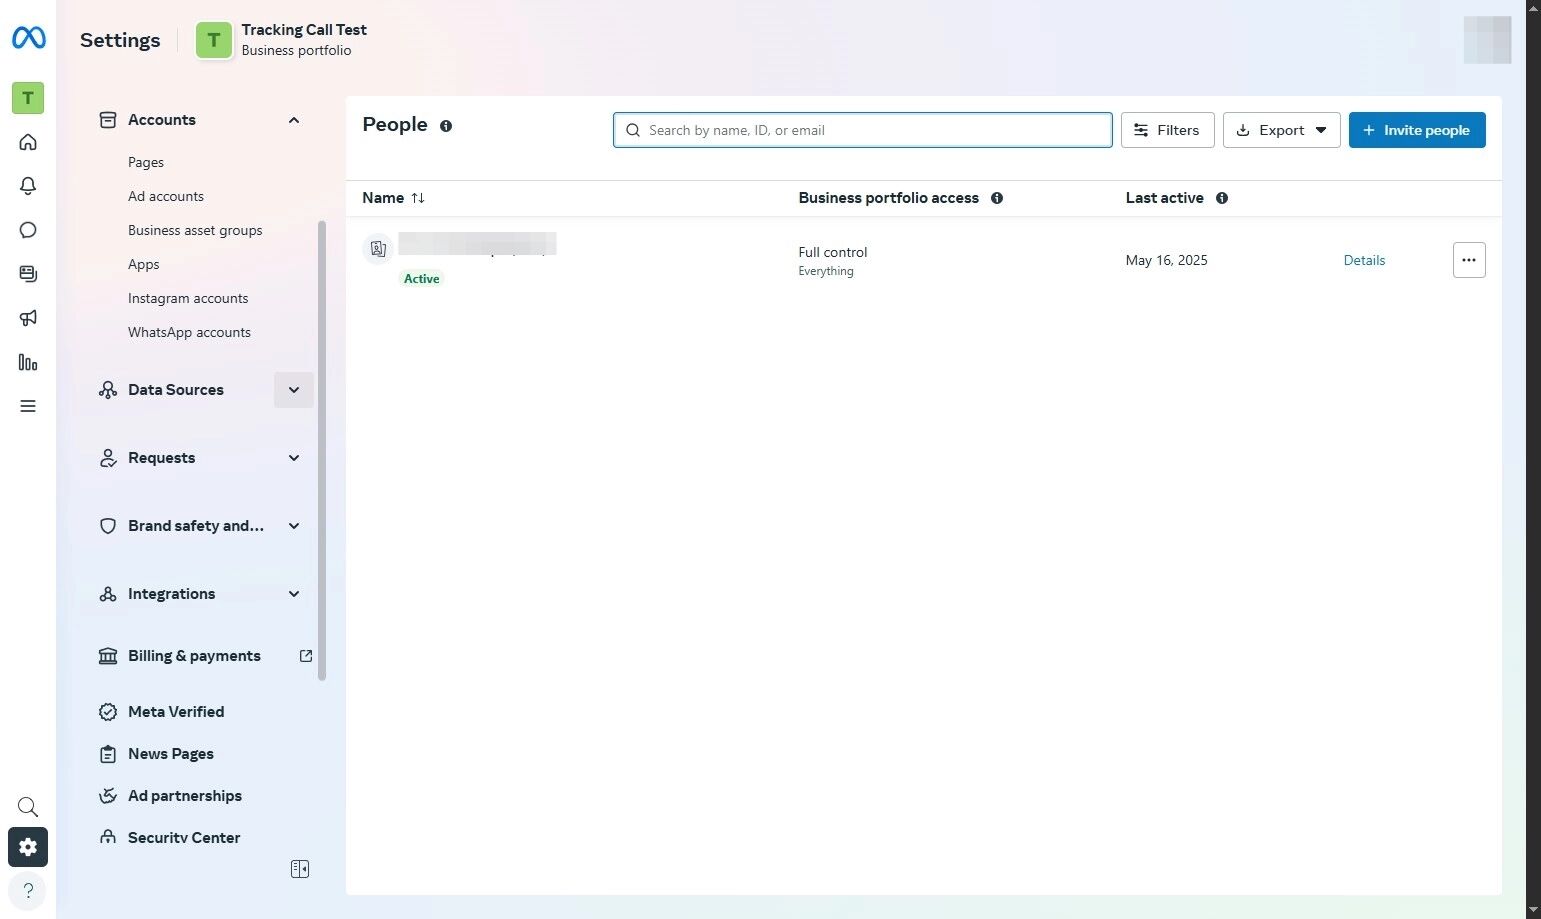1541x919 pixels.
Task: Click the search magnifier icon
Action: pos(27,806)
